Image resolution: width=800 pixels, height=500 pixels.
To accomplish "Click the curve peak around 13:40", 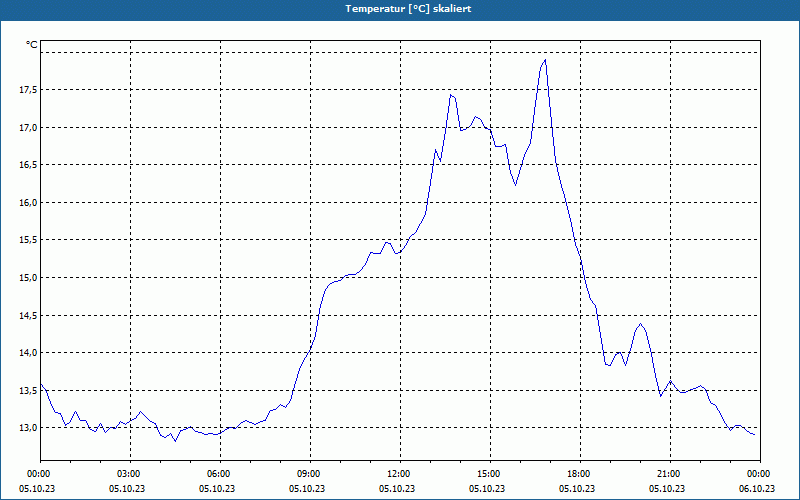I will [451, 94].
